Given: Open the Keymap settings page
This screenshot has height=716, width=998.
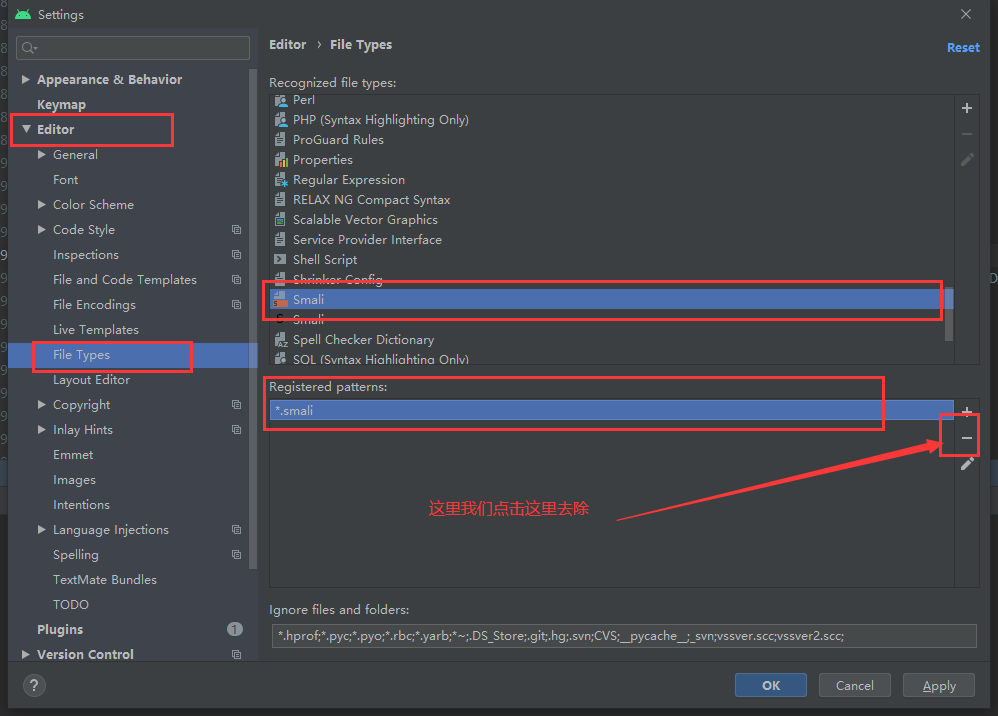Looking at the screenshot, I should click(x=61, y=105).
